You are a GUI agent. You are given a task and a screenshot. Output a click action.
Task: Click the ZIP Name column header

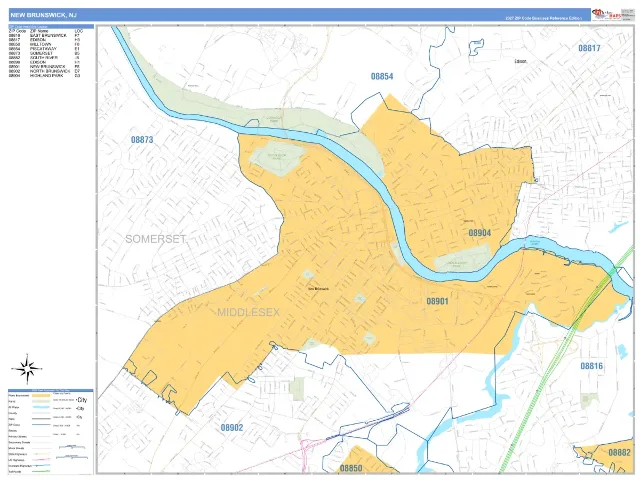[x=39, y=31]
